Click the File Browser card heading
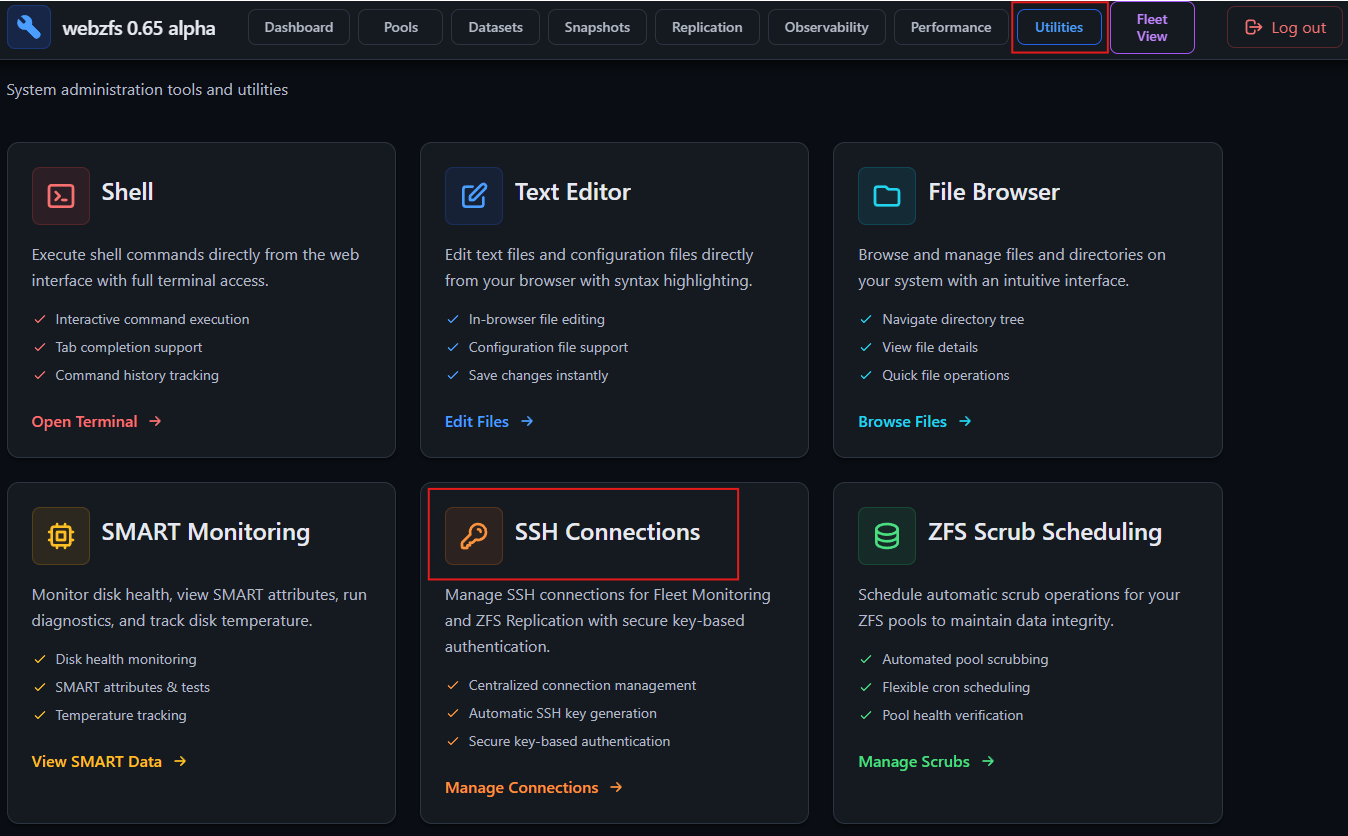1348x836 pixels. pyautogui.click(x=994, y=192)
